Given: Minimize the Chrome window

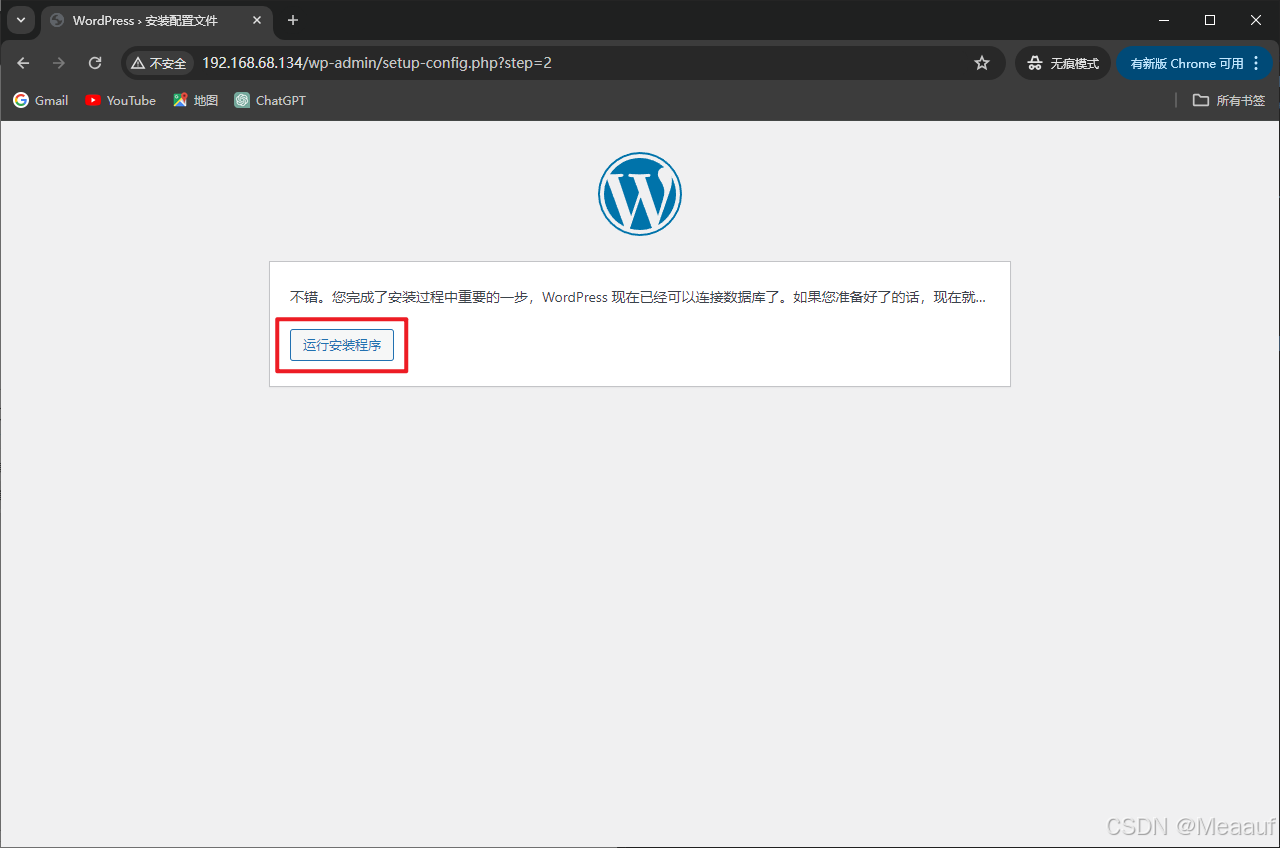Looking at the screenshot, I should tap(1164, 20).
